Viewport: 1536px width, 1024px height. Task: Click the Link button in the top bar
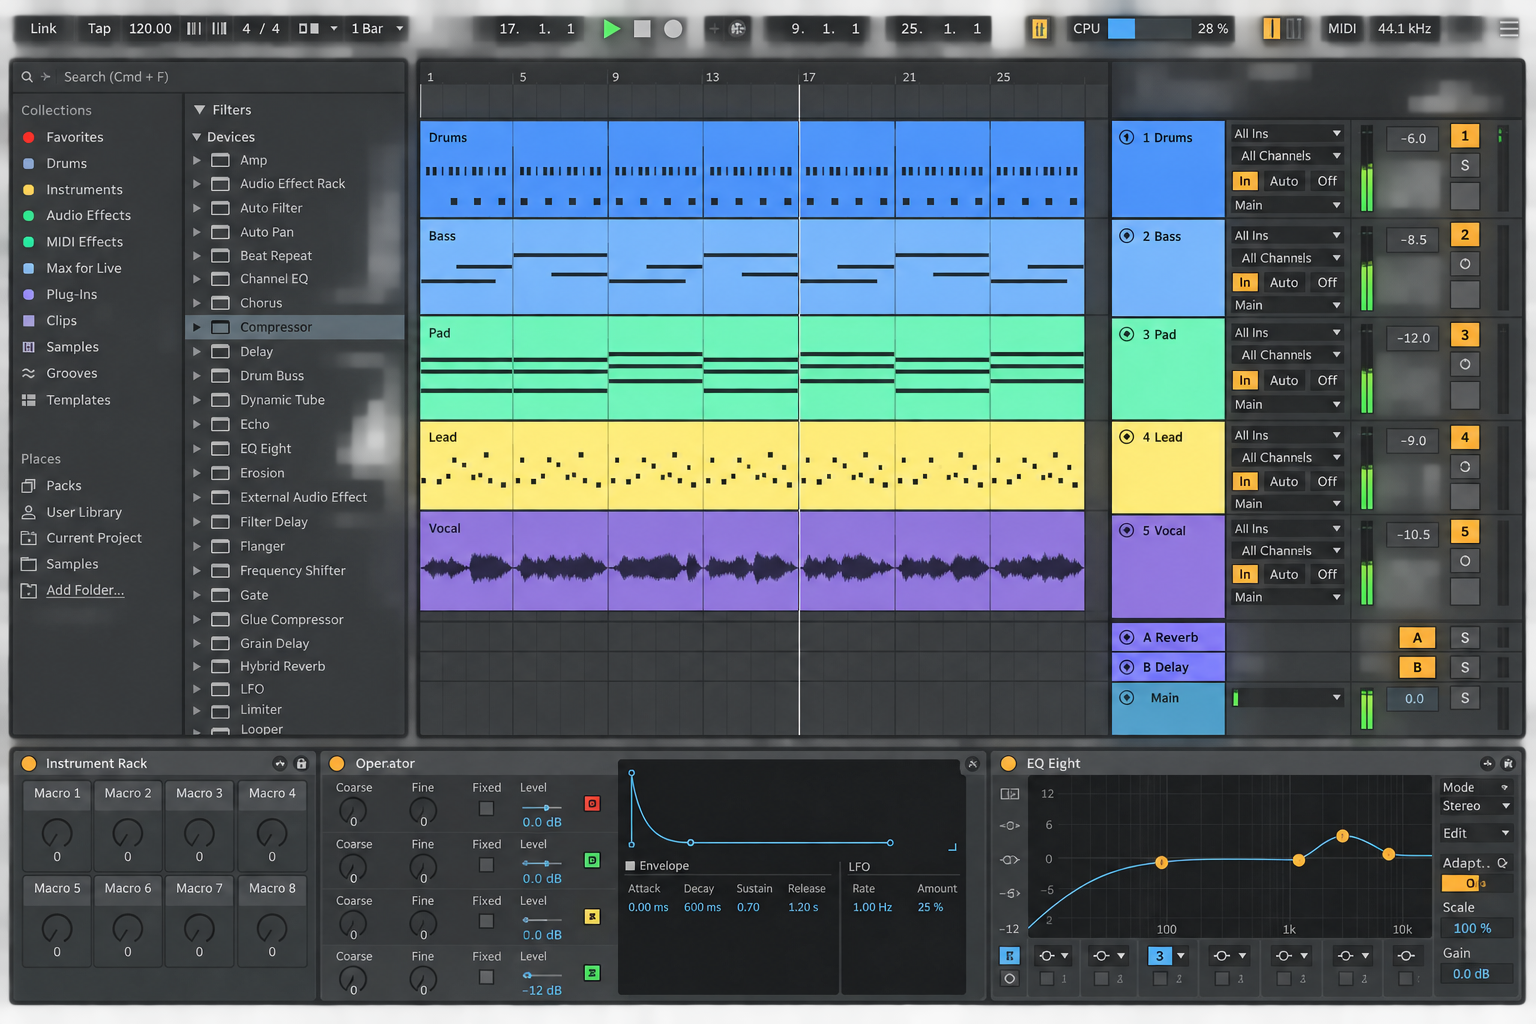pos(43,29)
